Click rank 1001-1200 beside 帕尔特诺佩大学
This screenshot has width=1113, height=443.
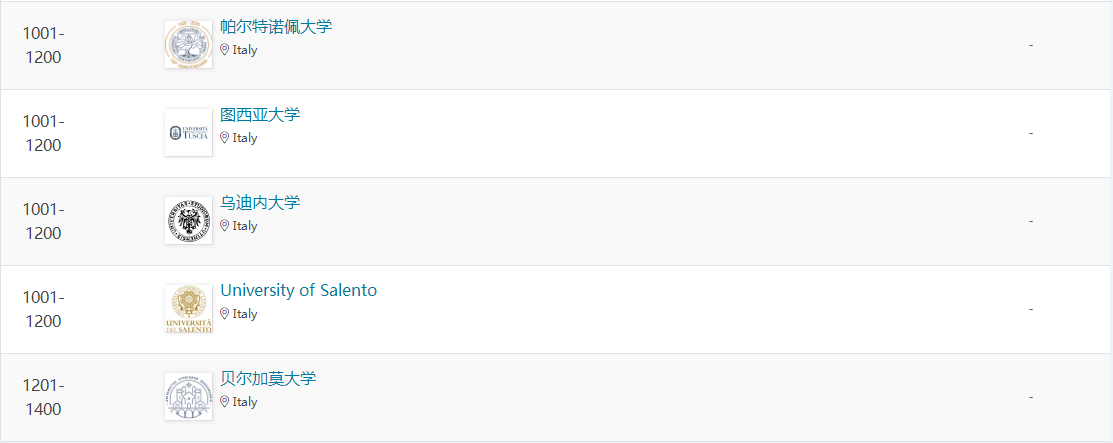coord(42,45)
